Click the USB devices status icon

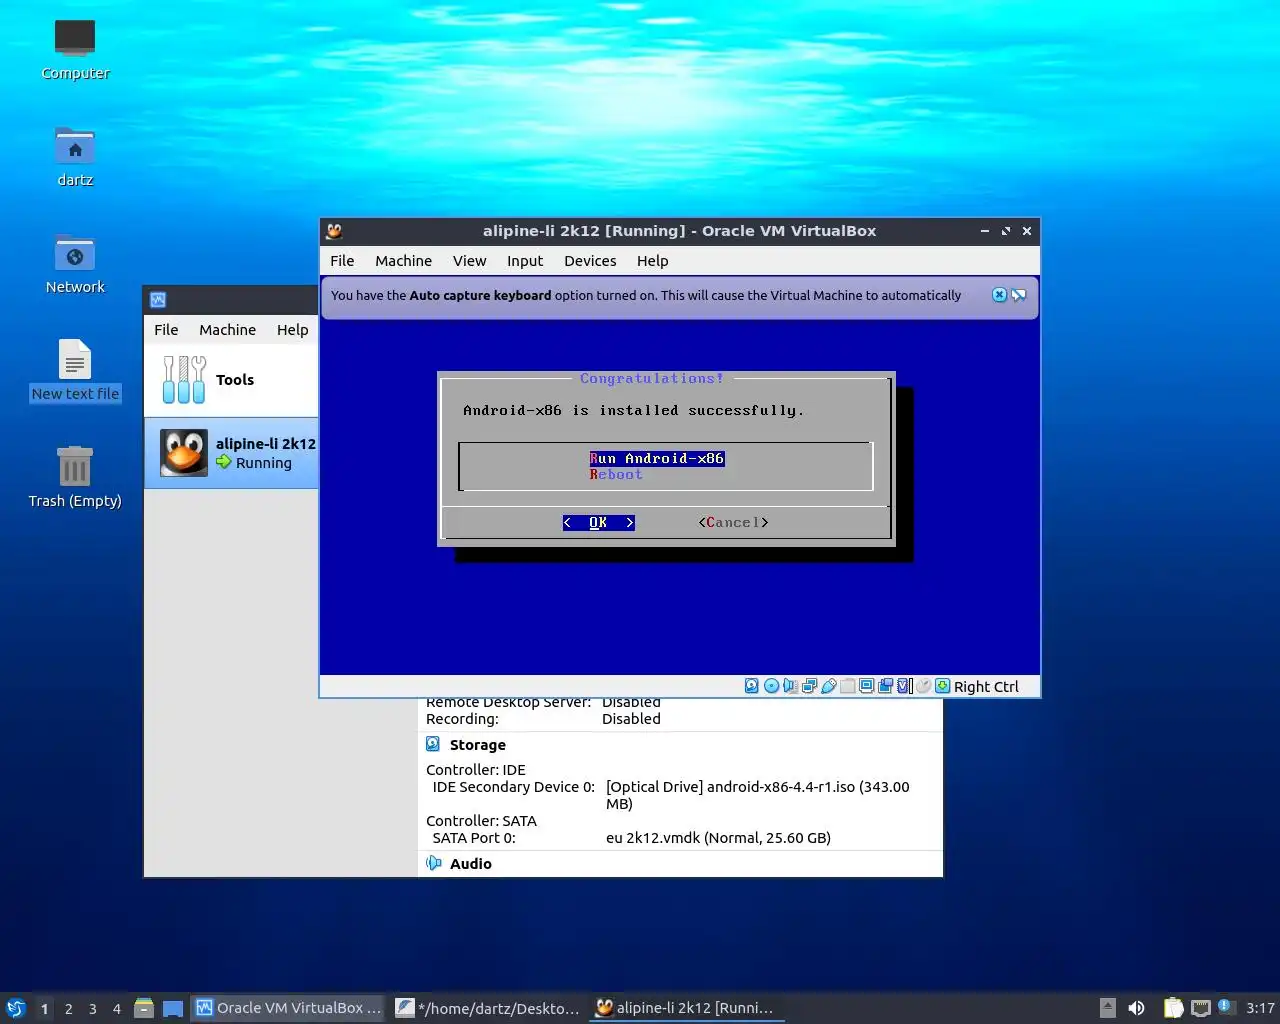coord(828,686)
